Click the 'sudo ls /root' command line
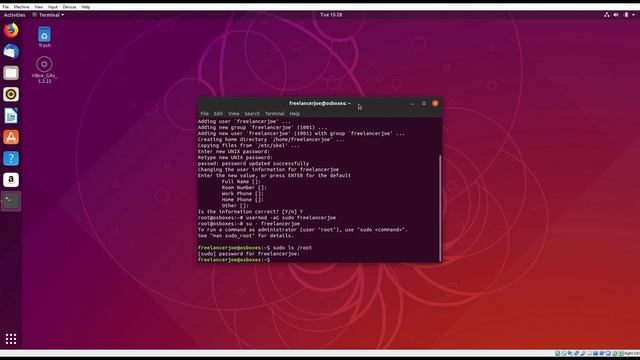This screenshot has height=360, width=640. tap(255, 248)
